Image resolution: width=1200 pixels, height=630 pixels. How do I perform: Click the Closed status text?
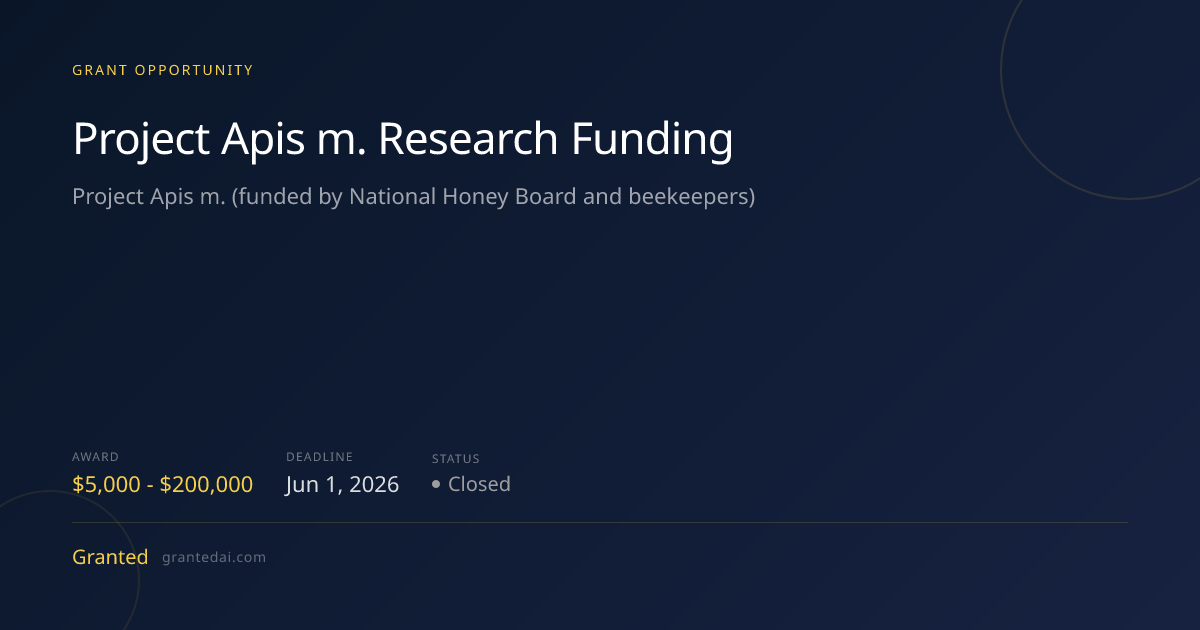(479, 484)
